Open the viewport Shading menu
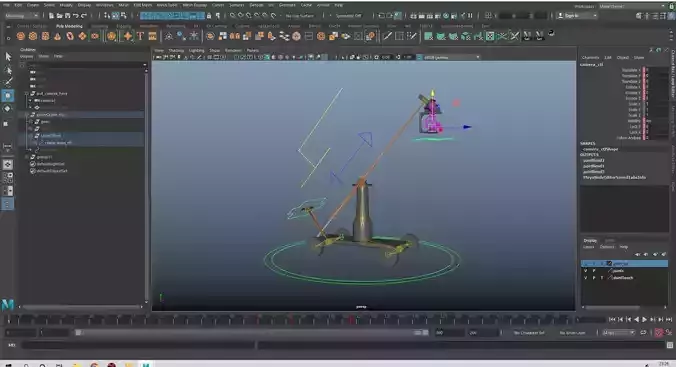Image resolution: width=676 pixels, height=367 pixels. (x=176, y=50)
